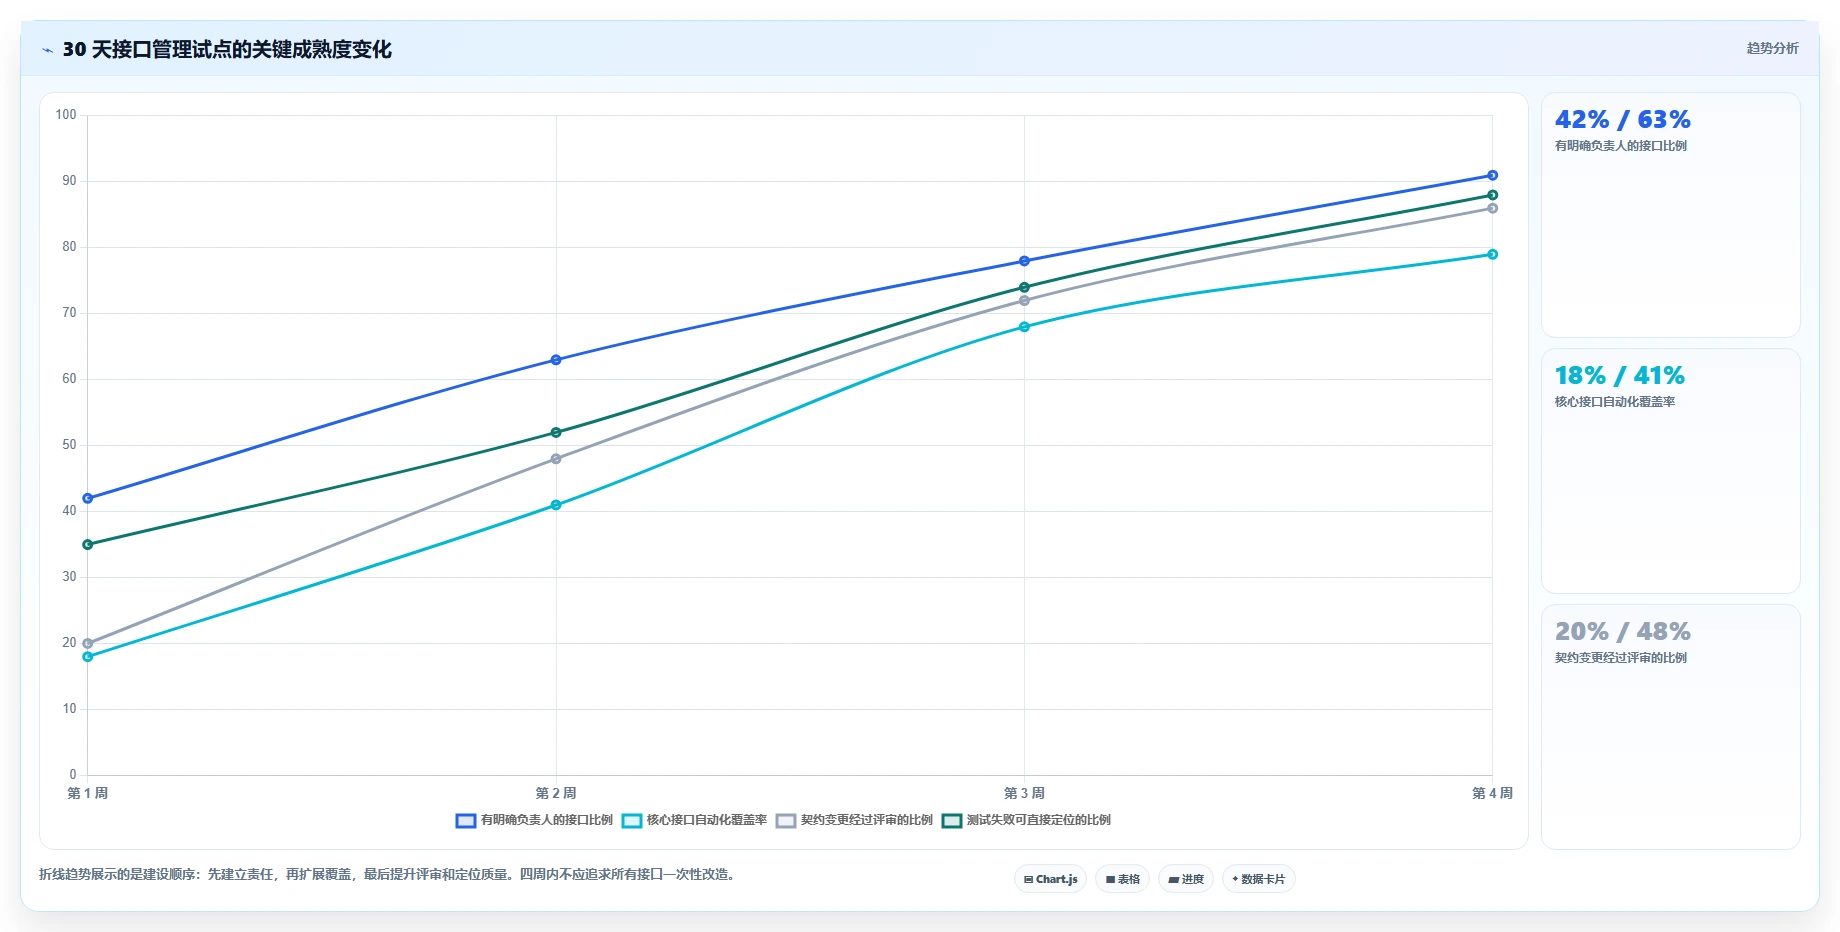
Task: Click the 第 1 周 x-axis label
Action: 88,793
